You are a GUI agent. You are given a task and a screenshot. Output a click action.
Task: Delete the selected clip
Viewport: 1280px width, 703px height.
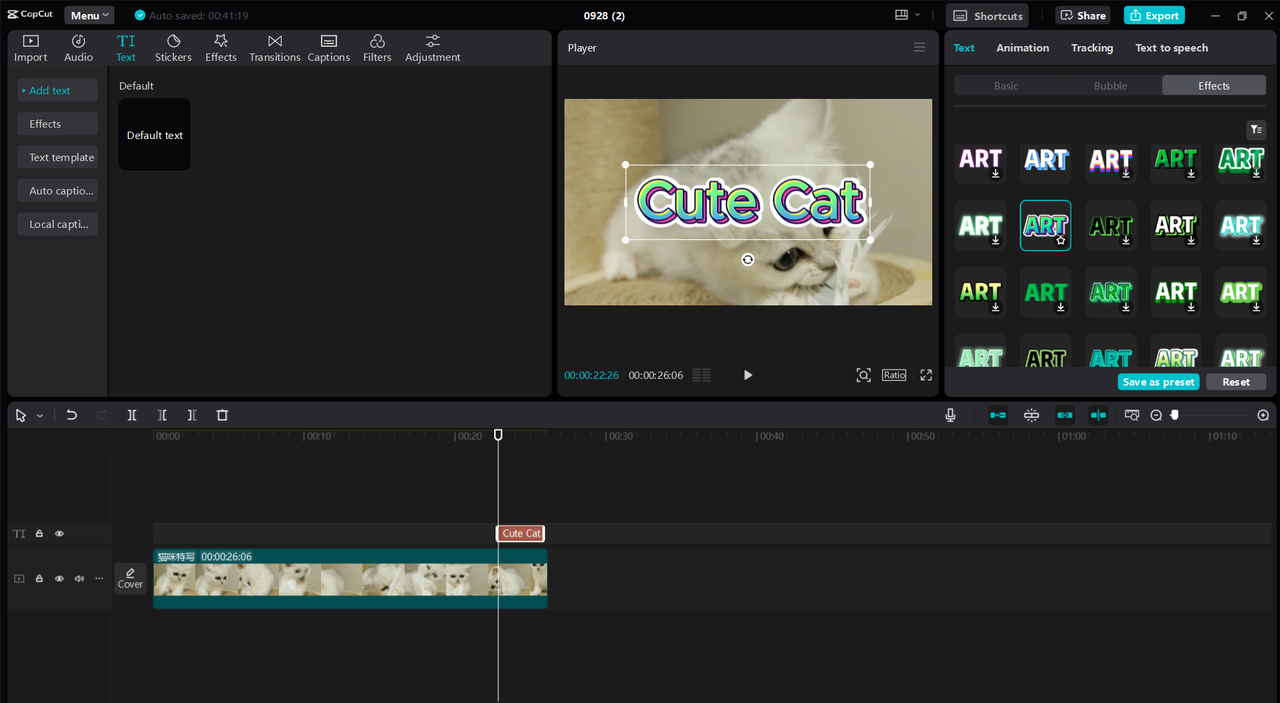click(x=222, y=415)
